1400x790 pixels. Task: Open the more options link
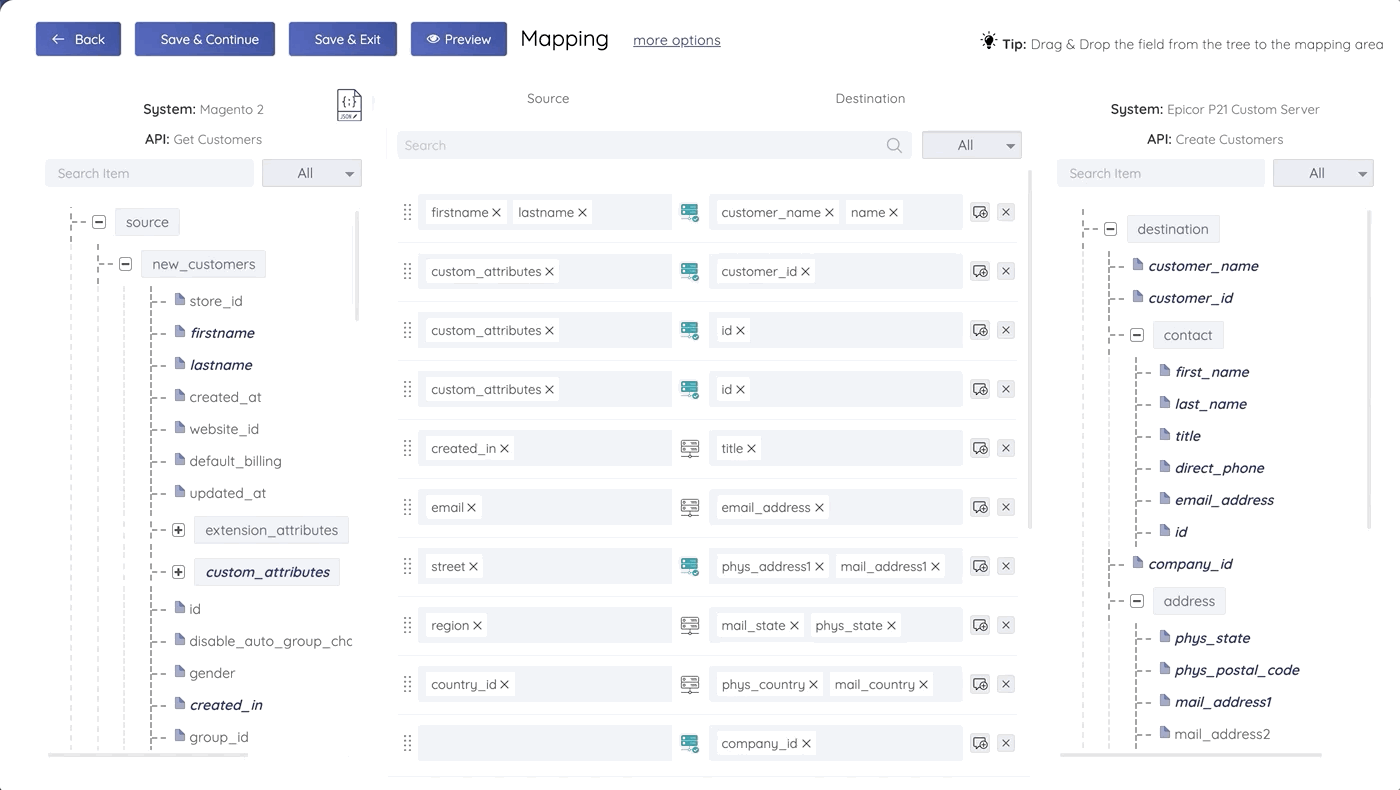(677, 40)
